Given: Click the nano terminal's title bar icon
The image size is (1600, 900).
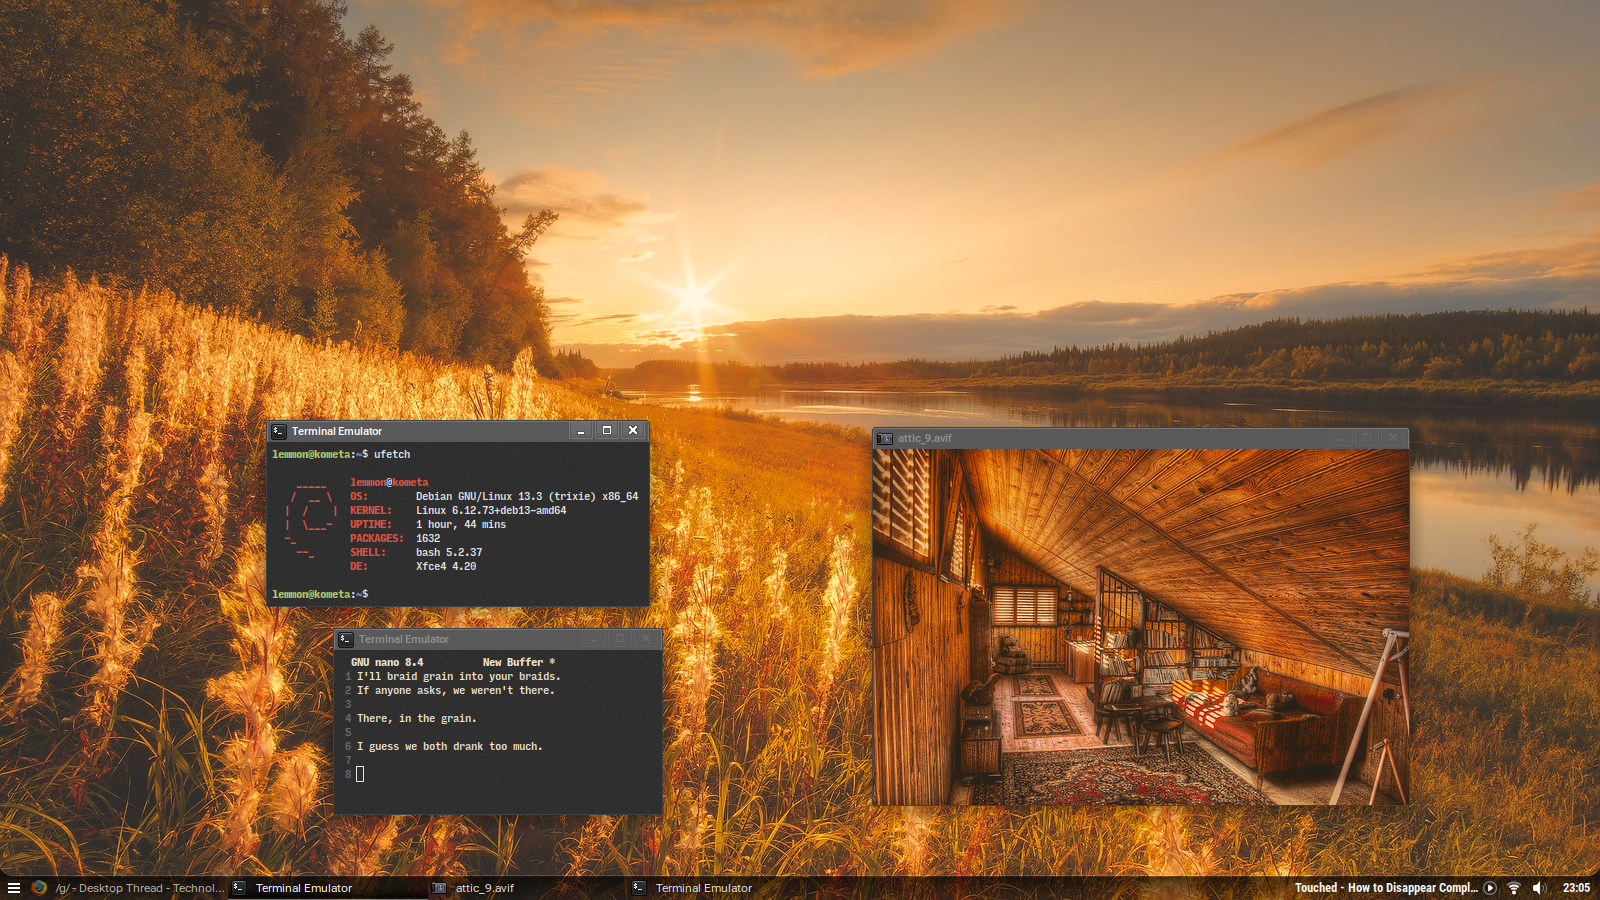Looking at the screenshot, I should pos(346,639).
